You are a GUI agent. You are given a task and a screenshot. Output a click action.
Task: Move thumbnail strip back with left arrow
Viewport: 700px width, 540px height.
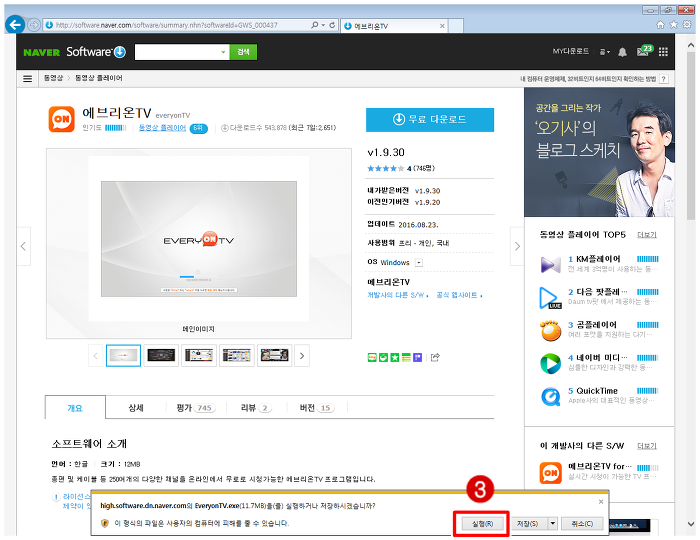[x=96, y=356]
